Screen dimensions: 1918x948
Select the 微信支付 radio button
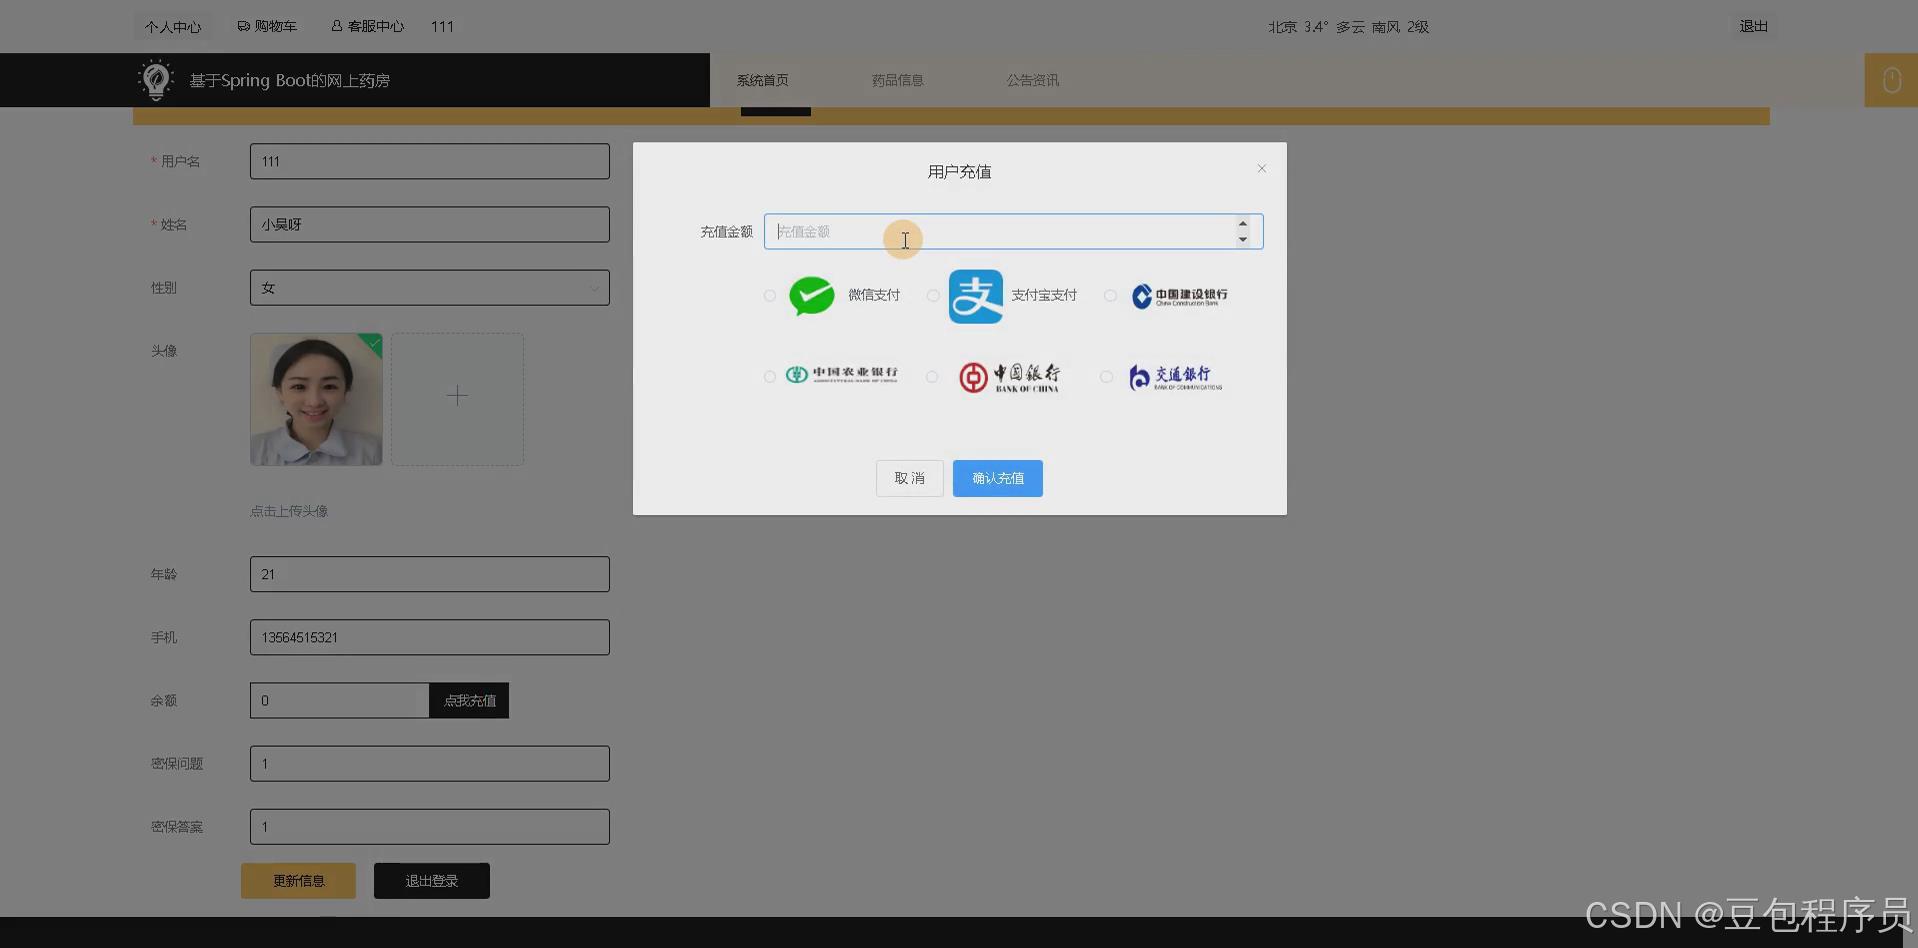(x=769, y=295)
